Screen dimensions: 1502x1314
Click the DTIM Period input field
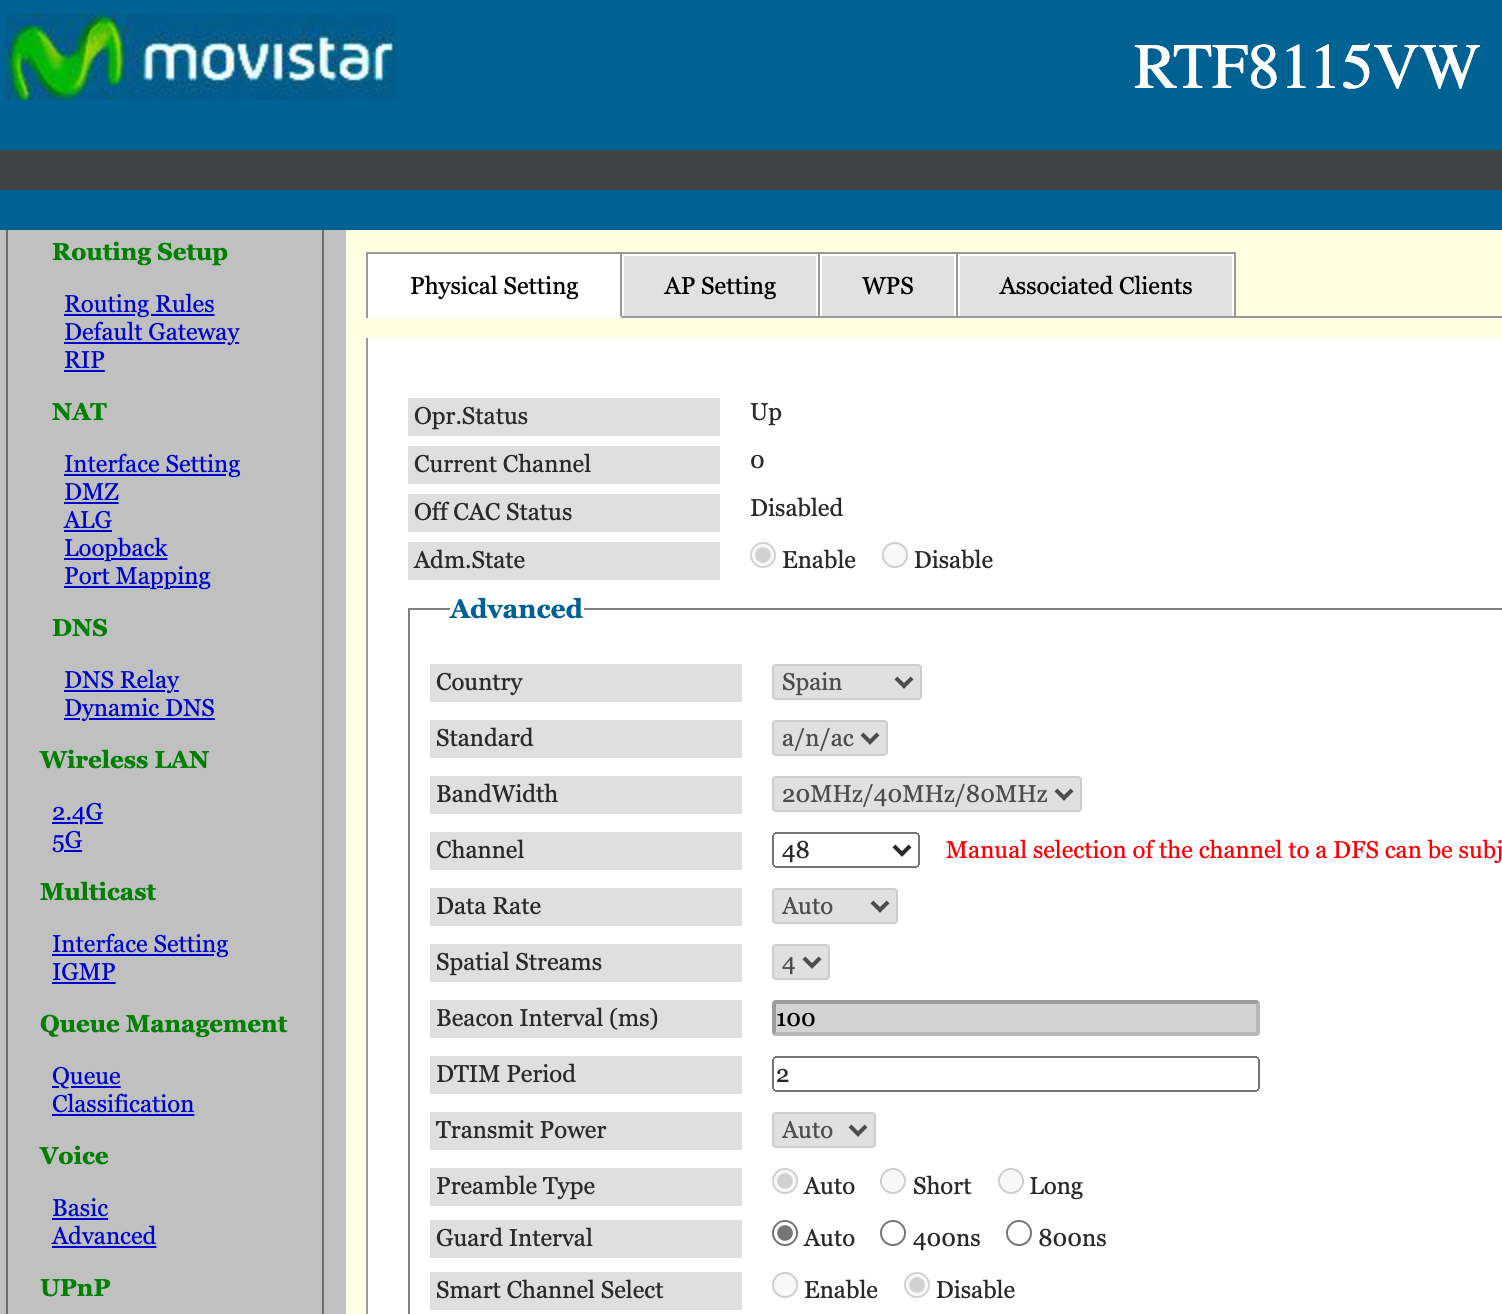1014,1074
